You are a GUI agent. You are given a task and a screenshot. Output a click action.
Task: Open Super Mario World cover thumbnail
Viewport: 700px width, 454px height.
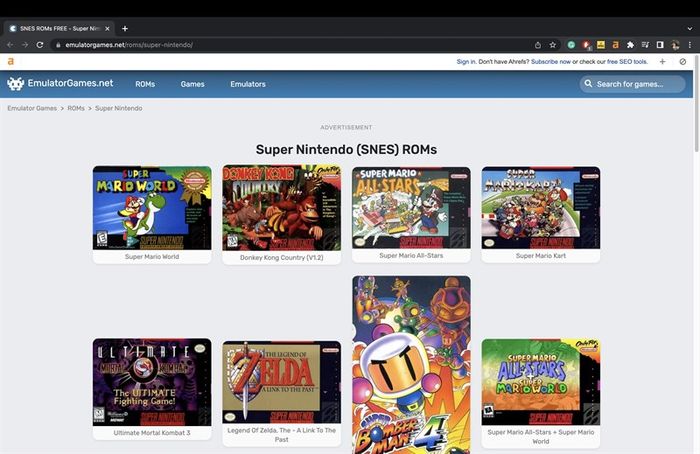pyautogui.click(x=152, y=208)
